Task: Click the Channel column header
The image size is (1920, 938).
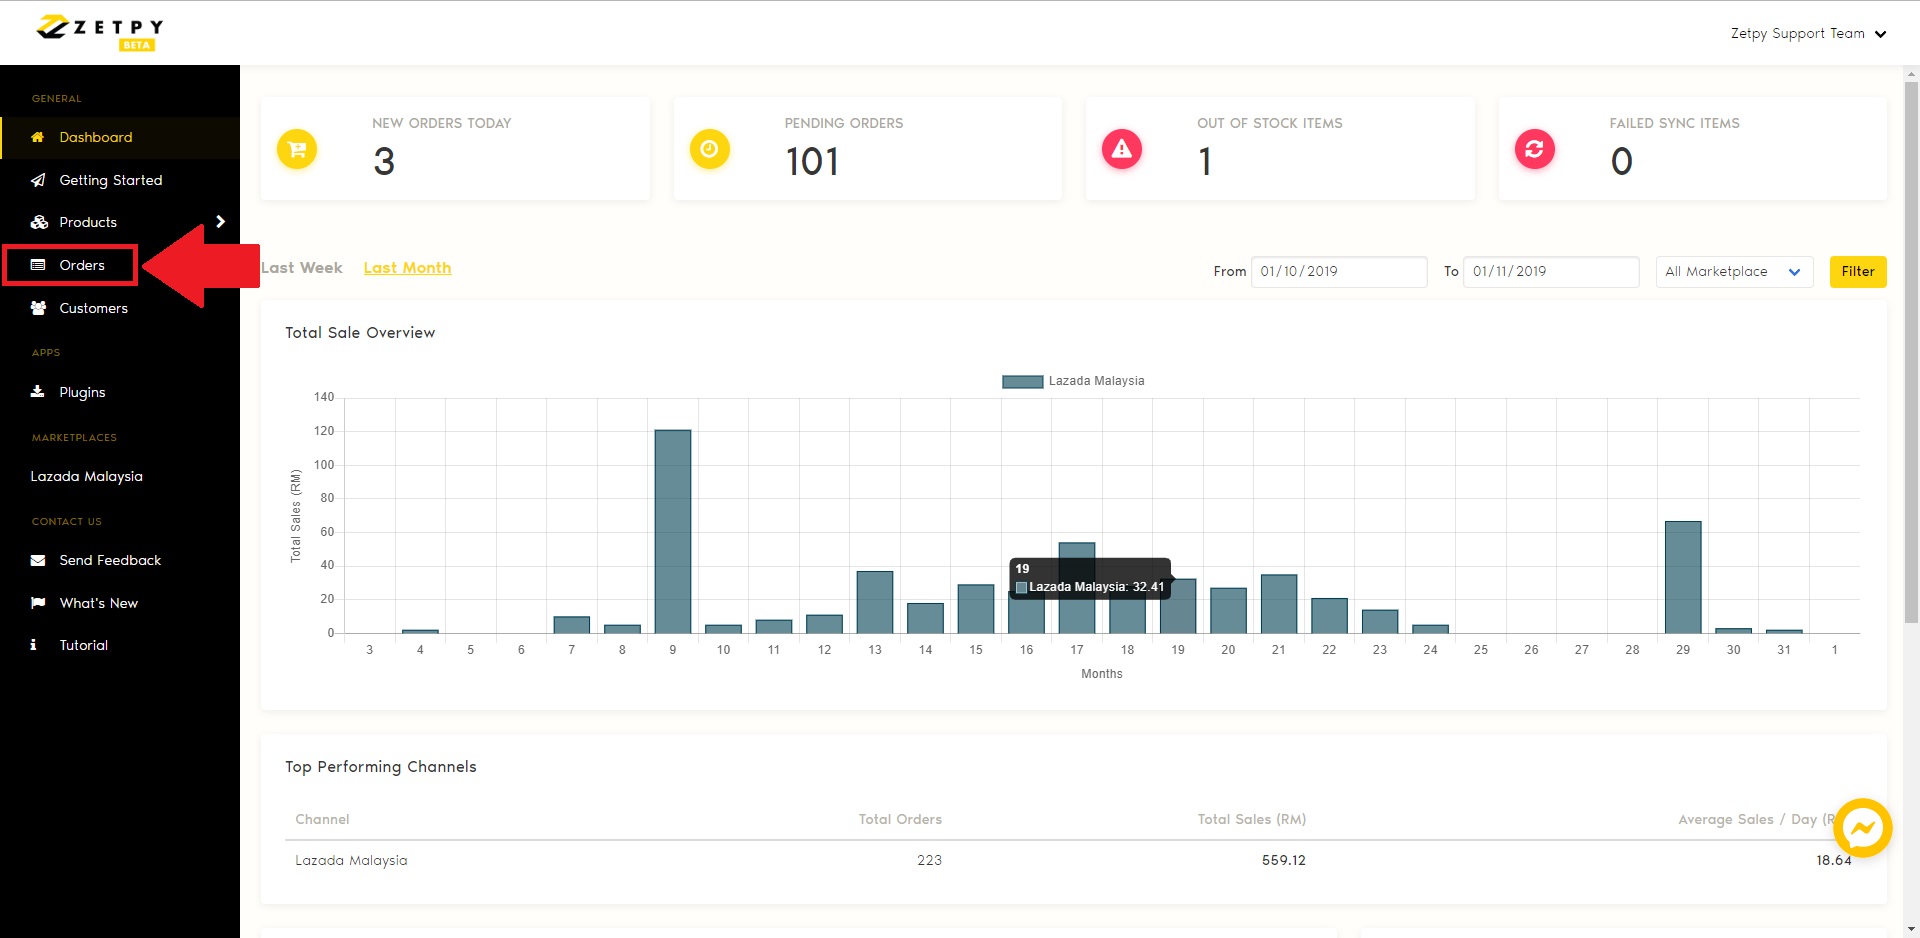Action: (322, 819)
